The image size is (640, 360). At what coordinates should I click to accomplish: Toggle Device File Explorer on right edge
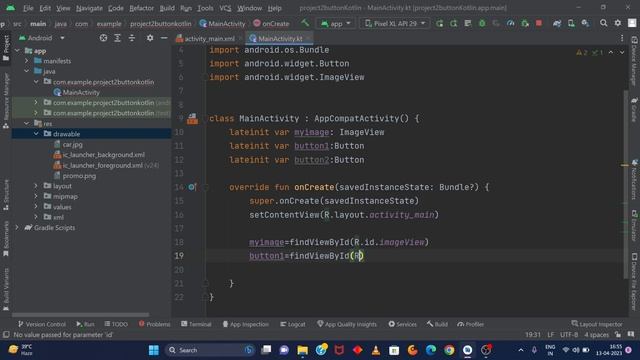coord(634,282)
